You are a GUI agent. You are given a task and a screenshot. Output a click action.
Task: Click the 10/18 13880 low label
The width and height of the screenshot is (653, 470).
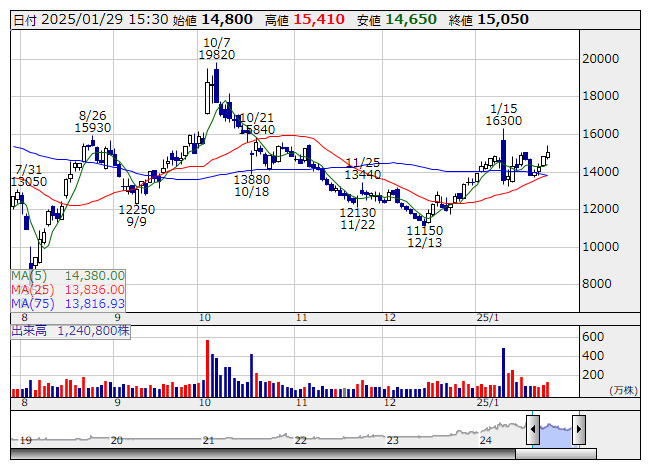pyautogui.click(x=252, y=186)
